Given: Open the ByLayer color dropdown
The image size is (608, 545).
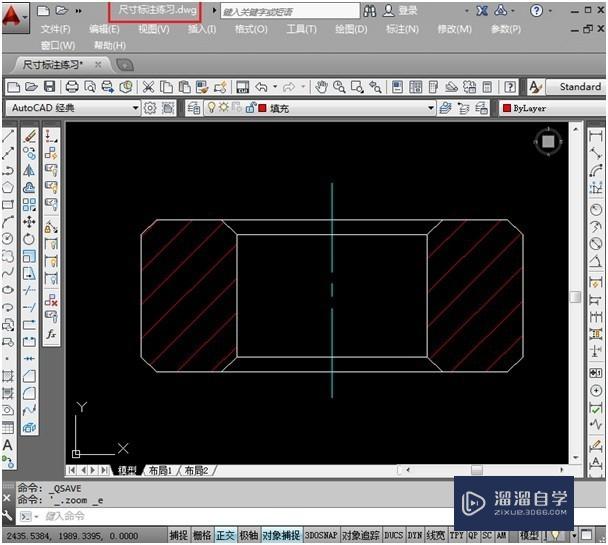Looking at the screenshot, I should pos(554,108).
